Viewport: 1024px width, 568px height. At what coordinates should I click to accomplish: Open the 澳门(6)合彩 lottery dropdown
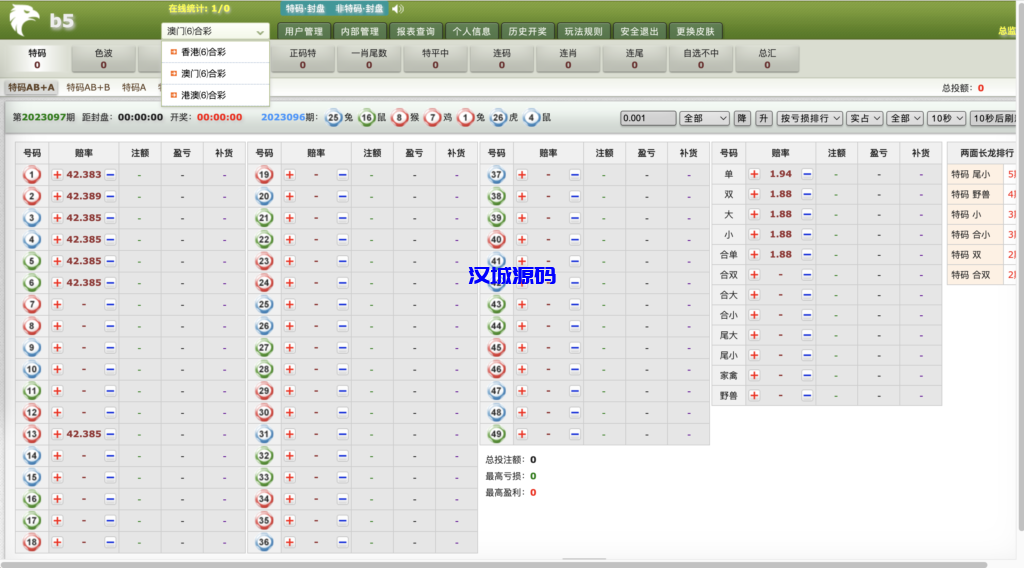click(215, 31)
